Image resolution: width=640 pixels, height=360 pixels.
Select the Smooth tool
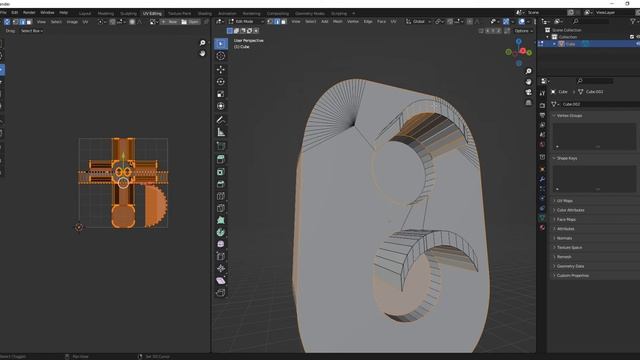(221, 244)
